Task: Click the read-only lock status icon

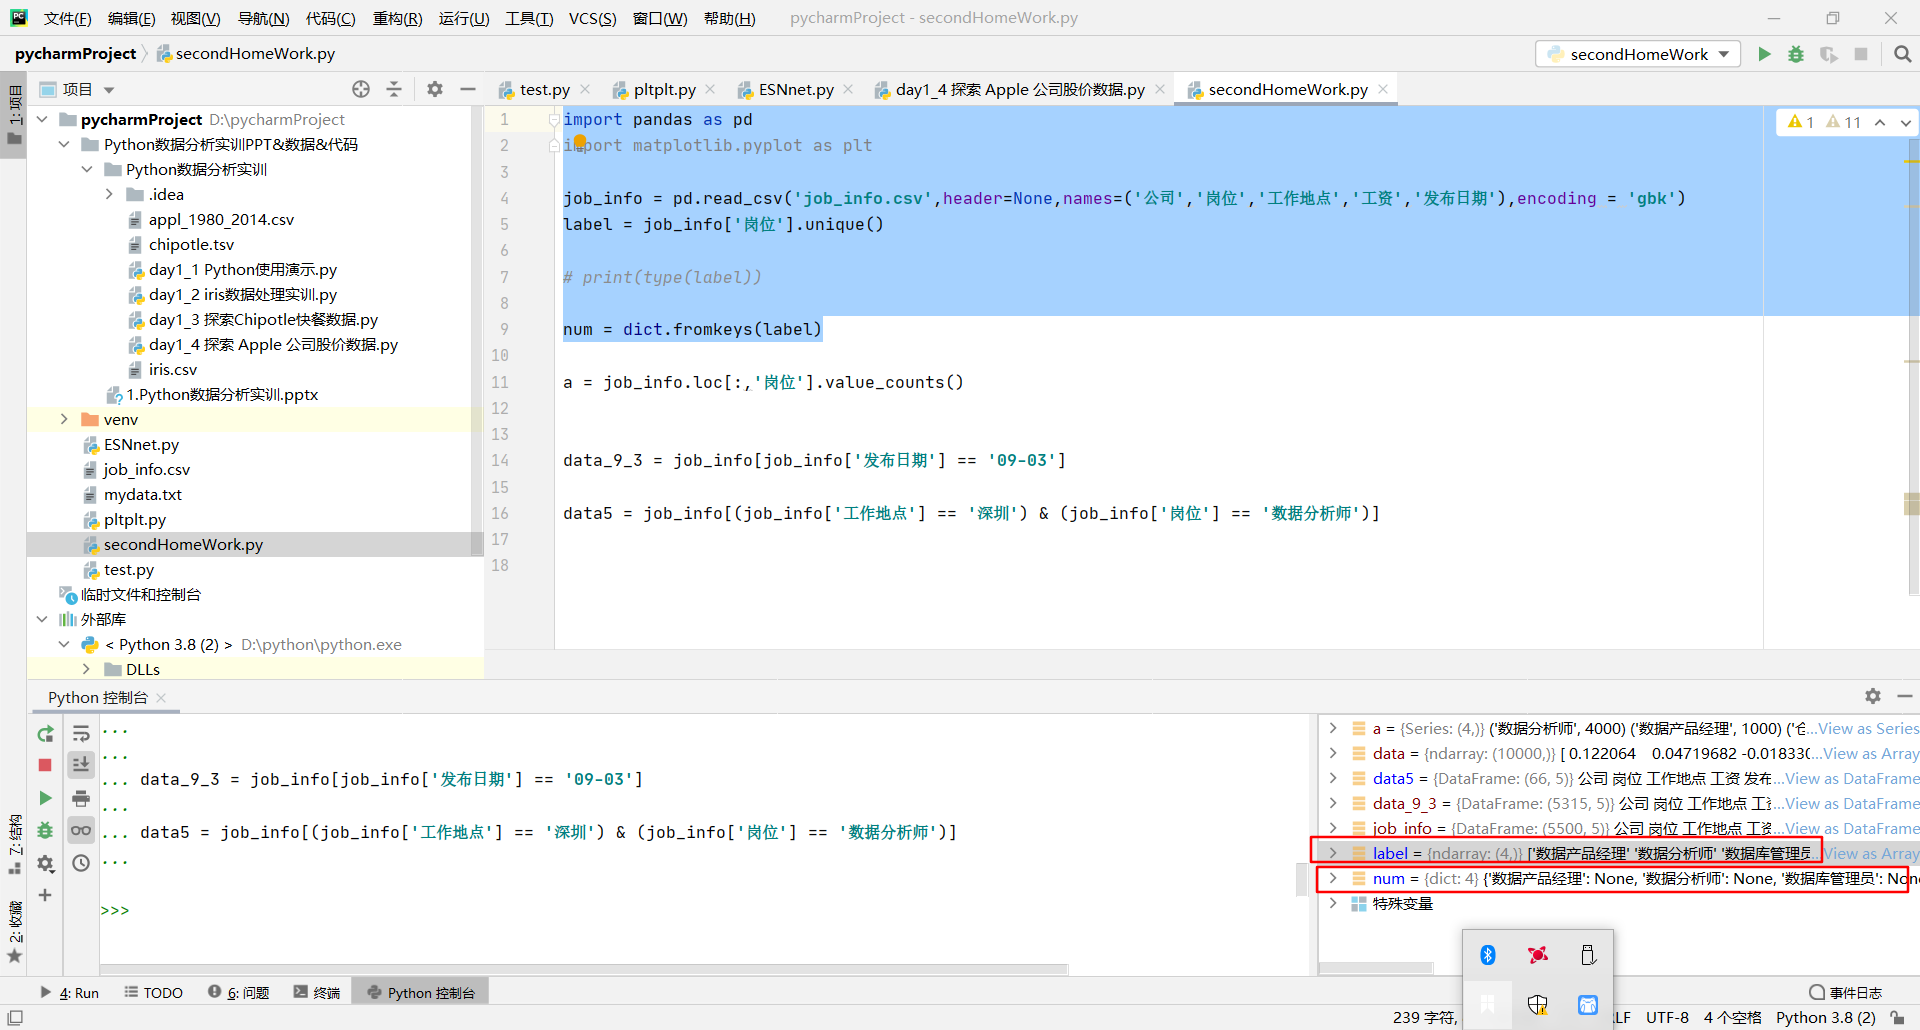Action: tap(1898, 1018)
